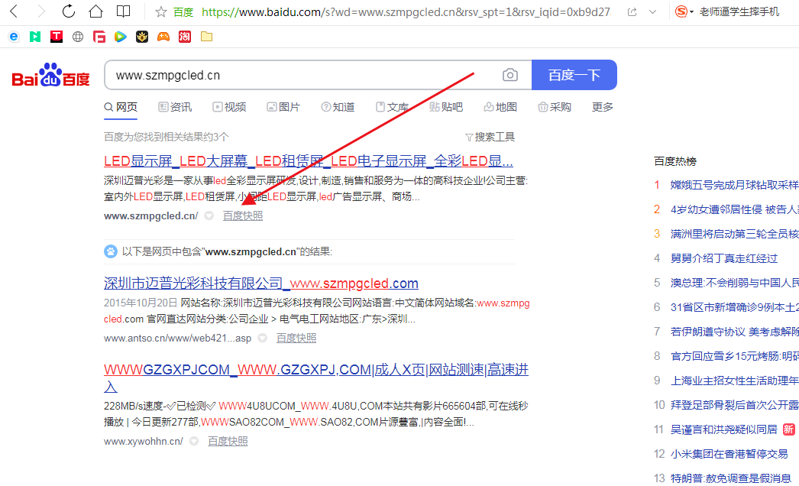Viewport: 799px width, 486px height.
Task: Open hot topic 6 31省区市新增确诊9例
Action: point(734,307)
